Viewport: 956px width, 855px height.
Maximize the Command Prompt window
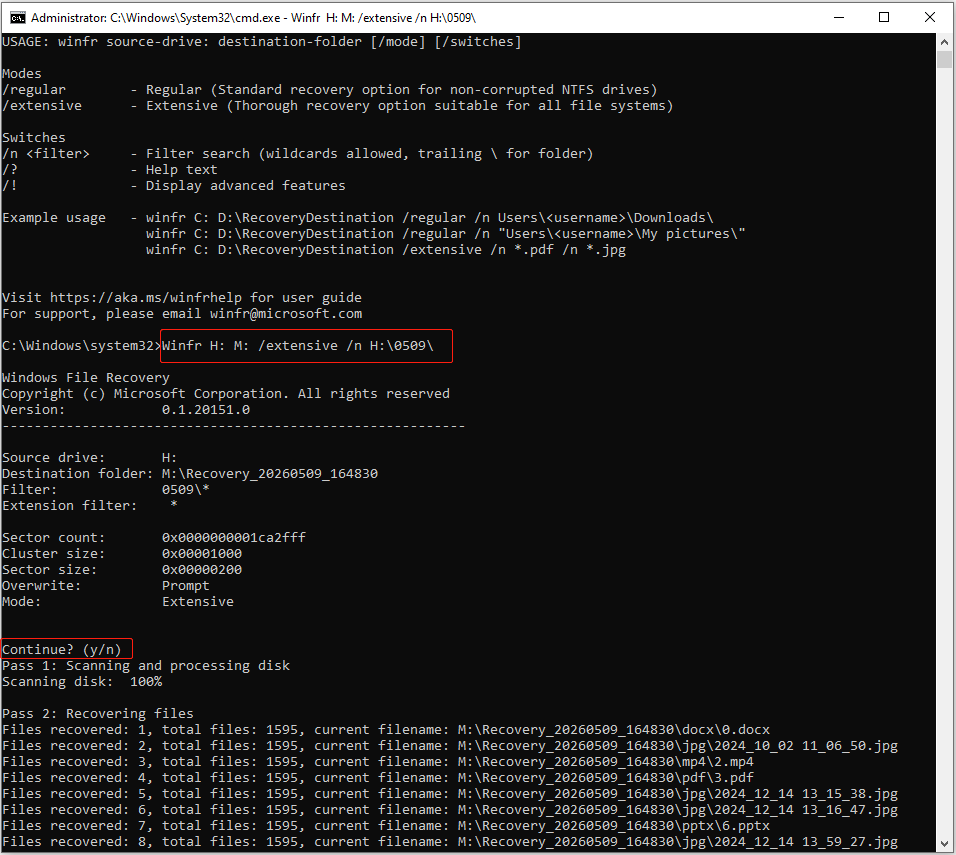tap(884, 18)
